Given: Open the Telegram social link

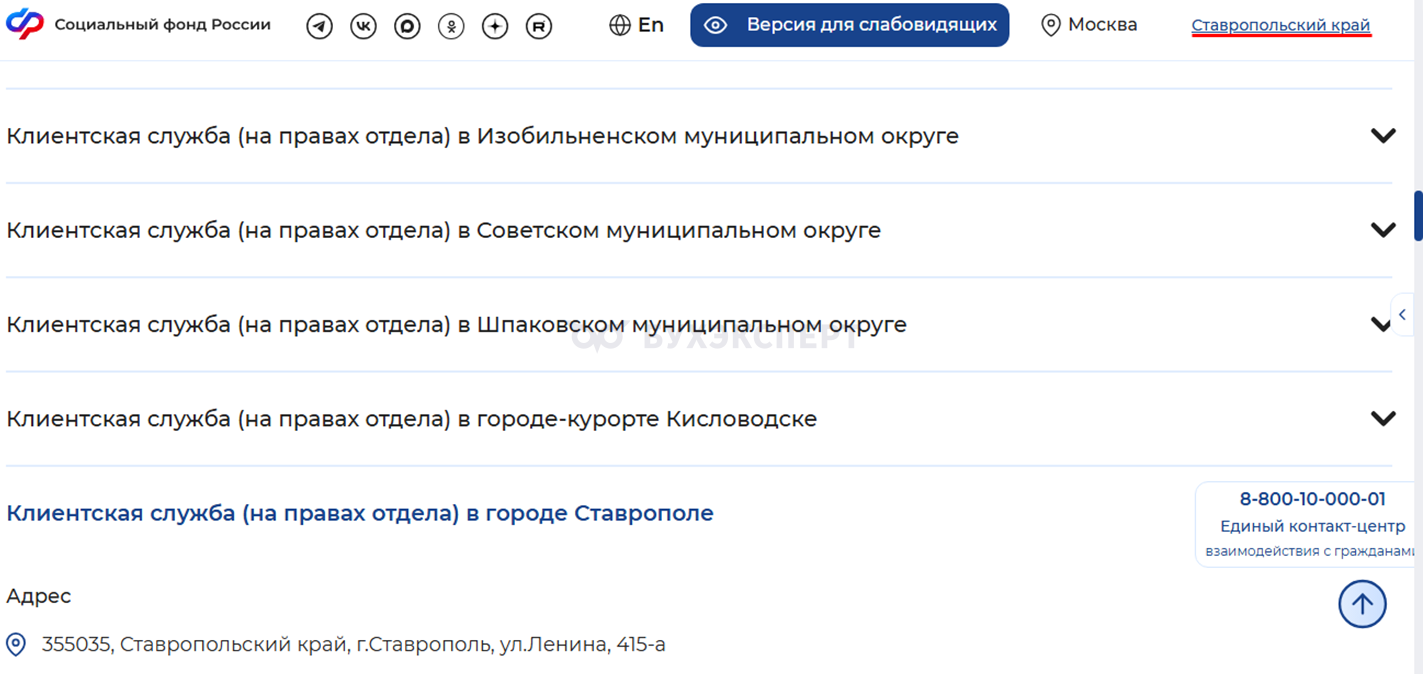Looking at the screenshot, I should pyautogui.click(x=319, y=26).
